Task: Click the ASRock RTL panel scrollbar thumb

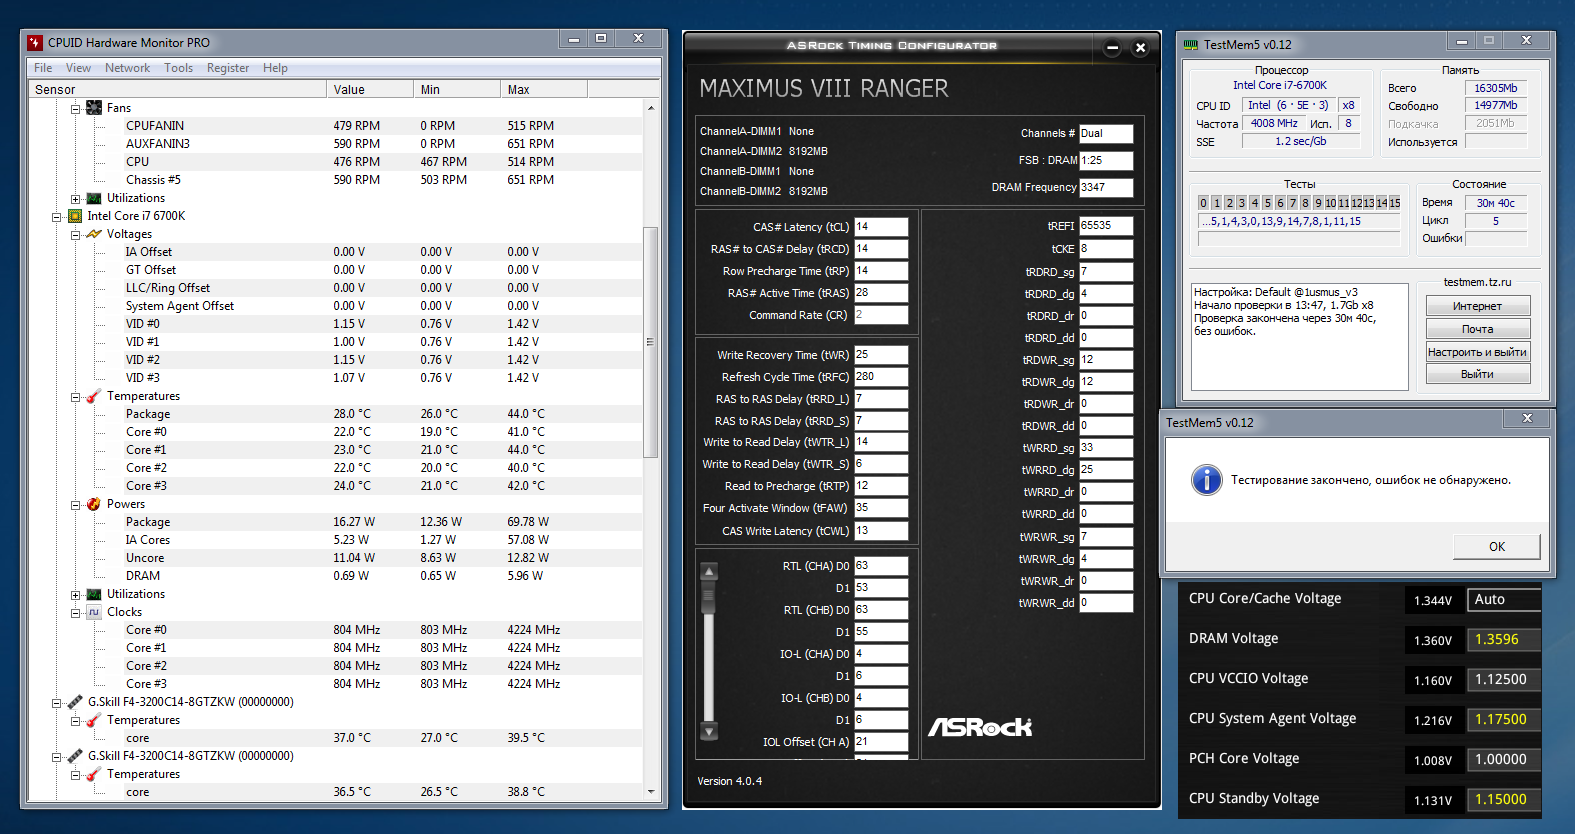Action: click(x=709, y=596)
